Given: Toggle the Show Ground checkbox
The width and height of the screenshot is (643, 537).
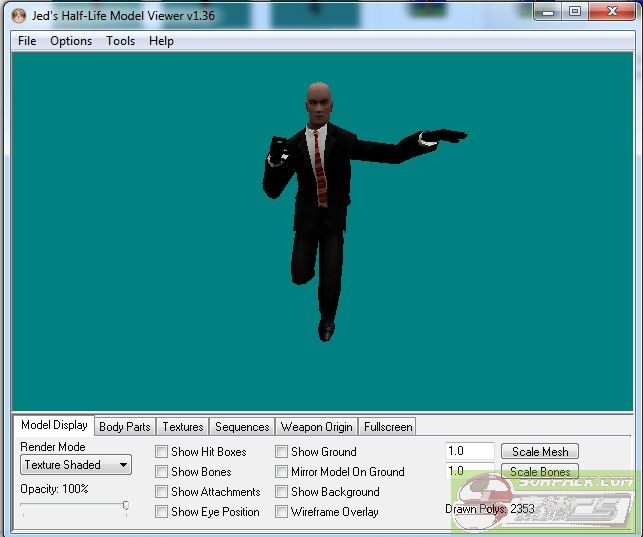Looking at the screenshot, I should [282, 452].
